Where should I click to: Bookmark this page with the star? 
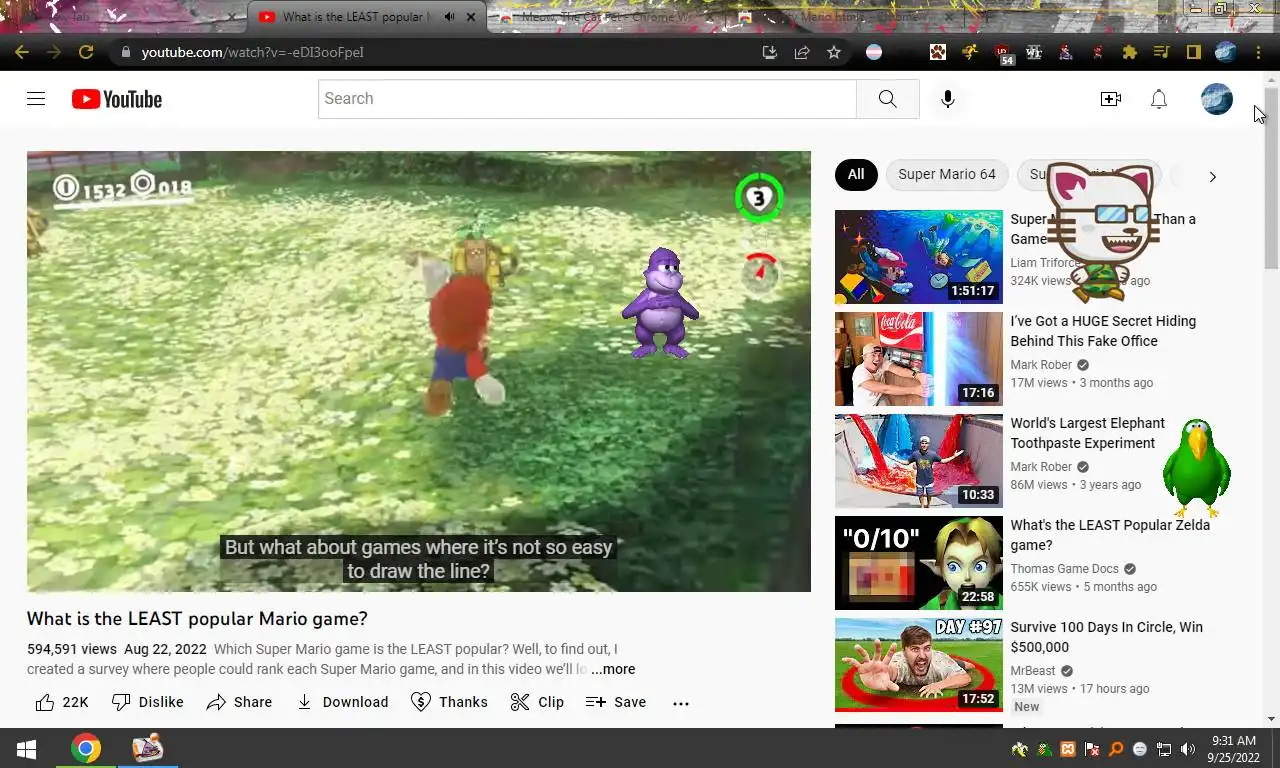[x=833, y=52]
